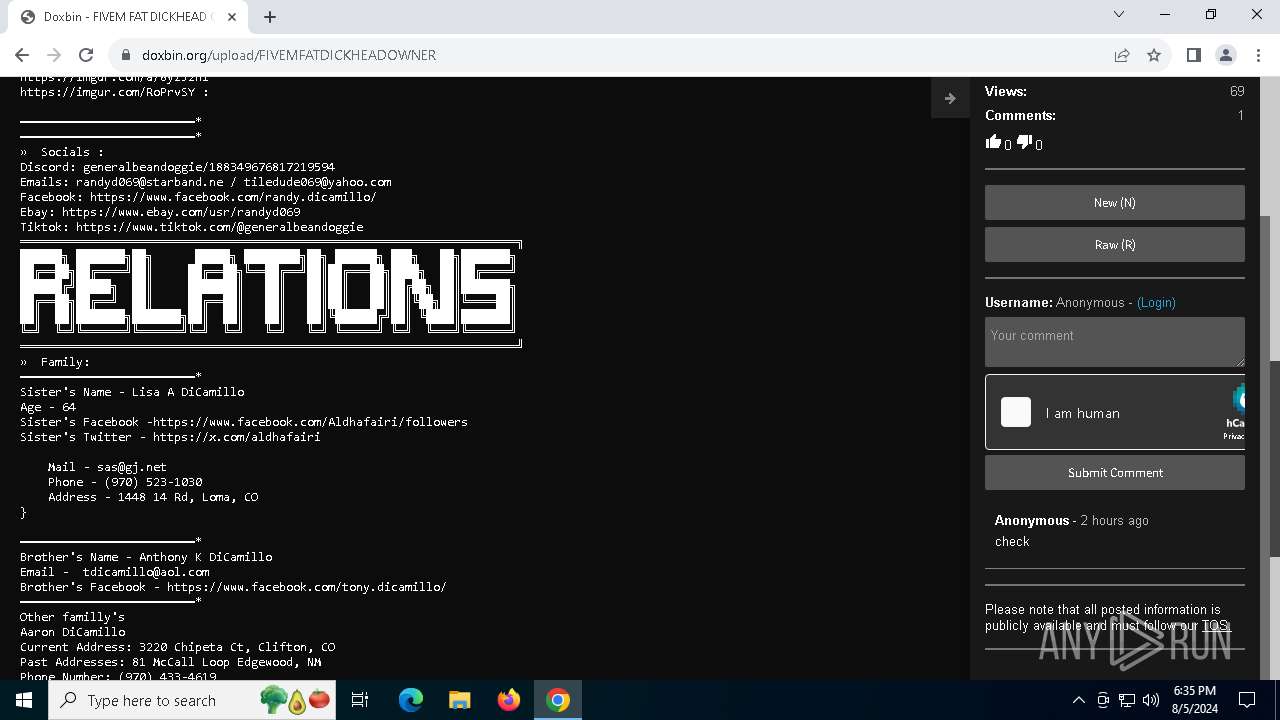Click the view count 69

tap(1237, 91)
